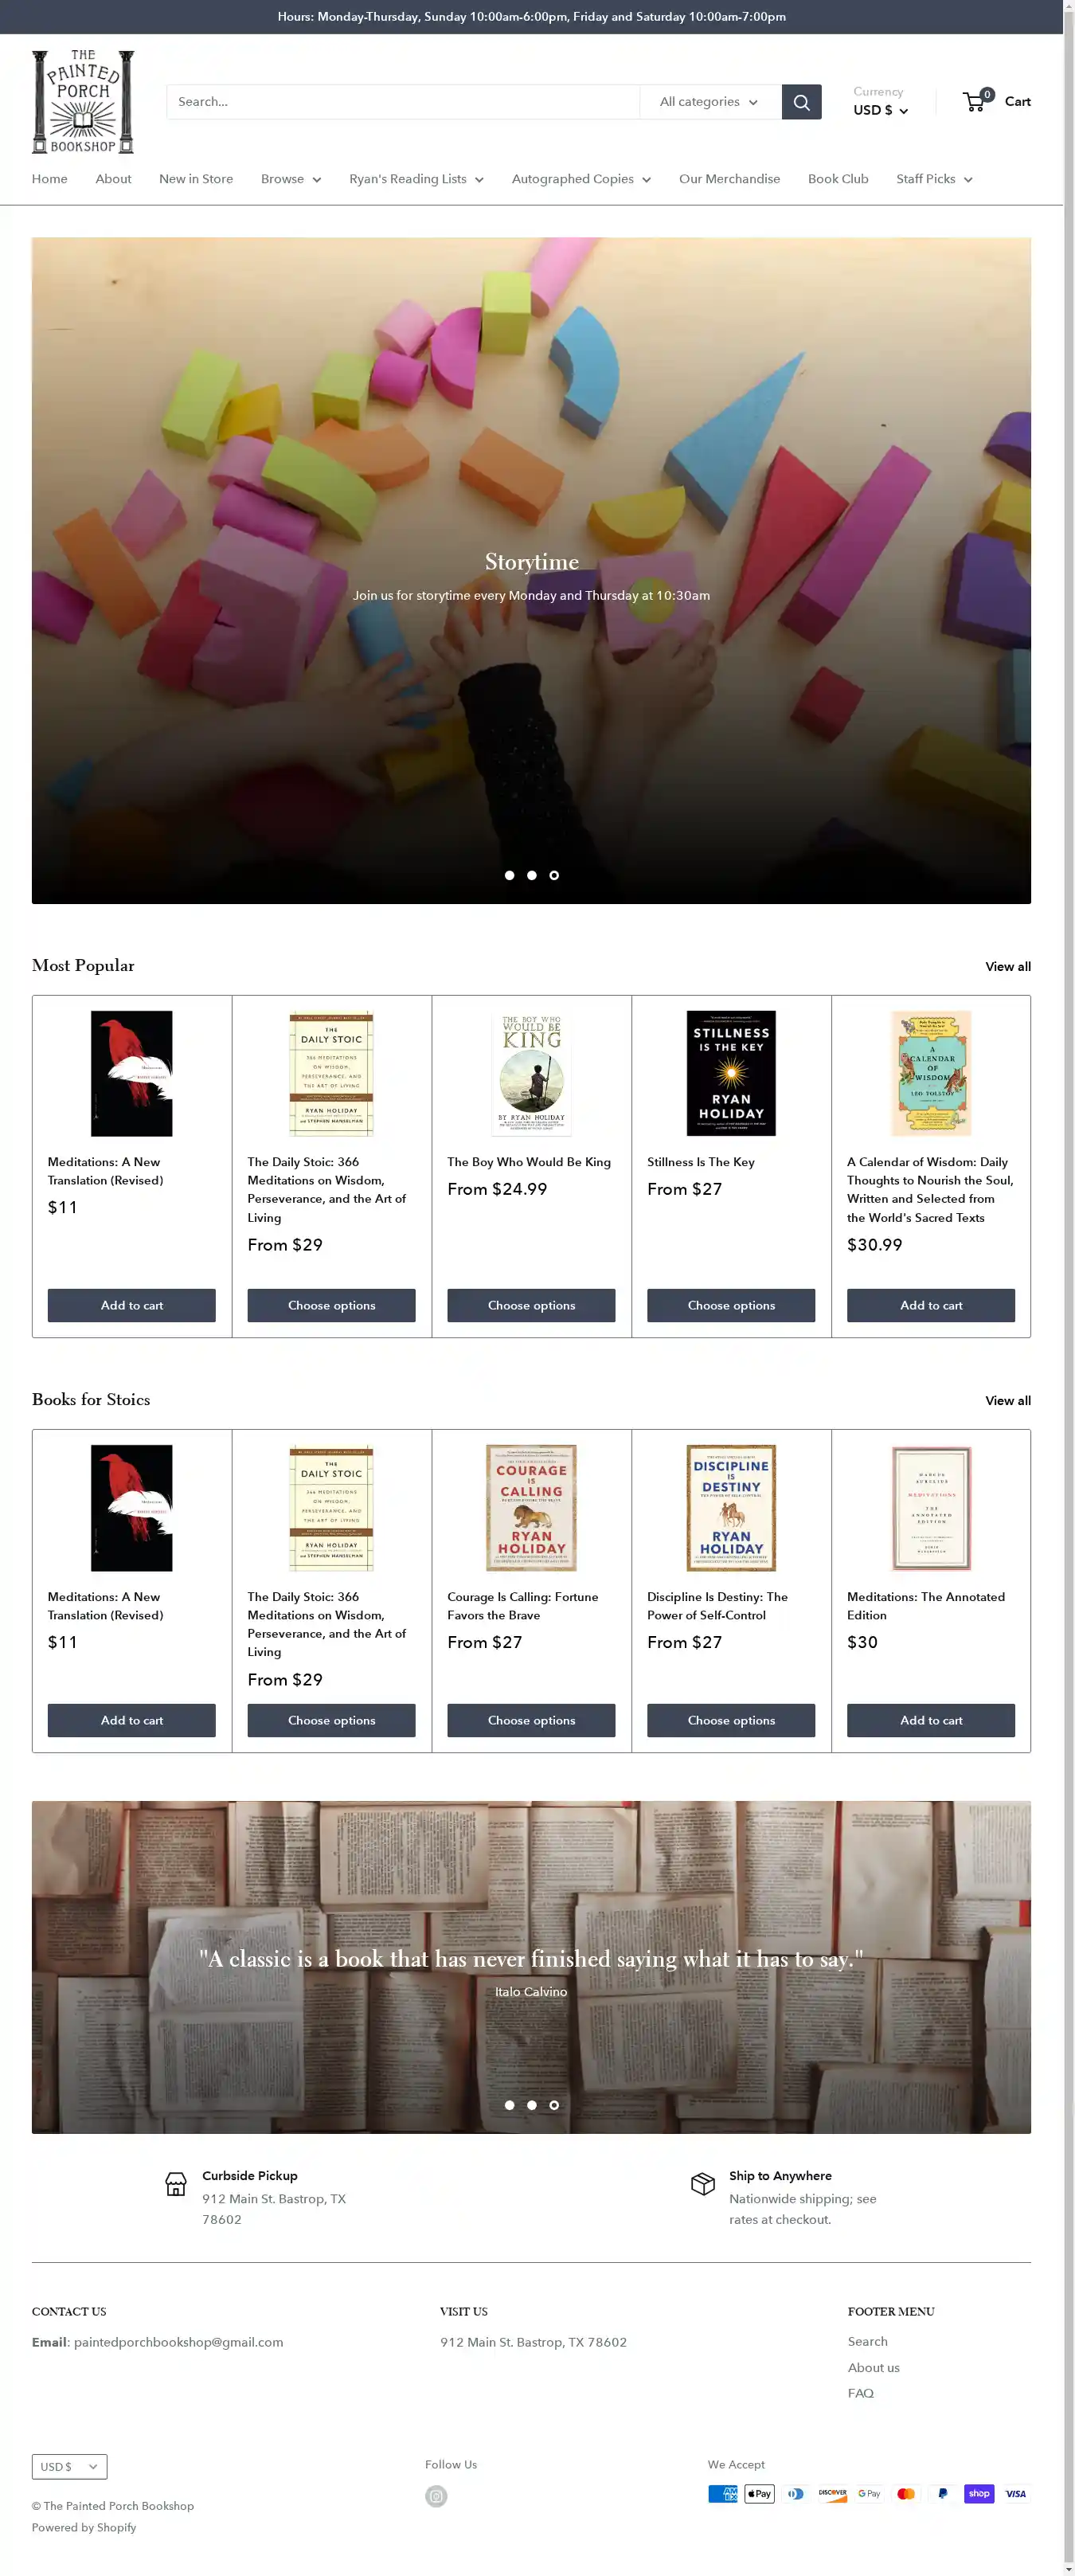Open the header USD $ currency selector
This screenshot has height=2576, width=1075.
point(880,110)
